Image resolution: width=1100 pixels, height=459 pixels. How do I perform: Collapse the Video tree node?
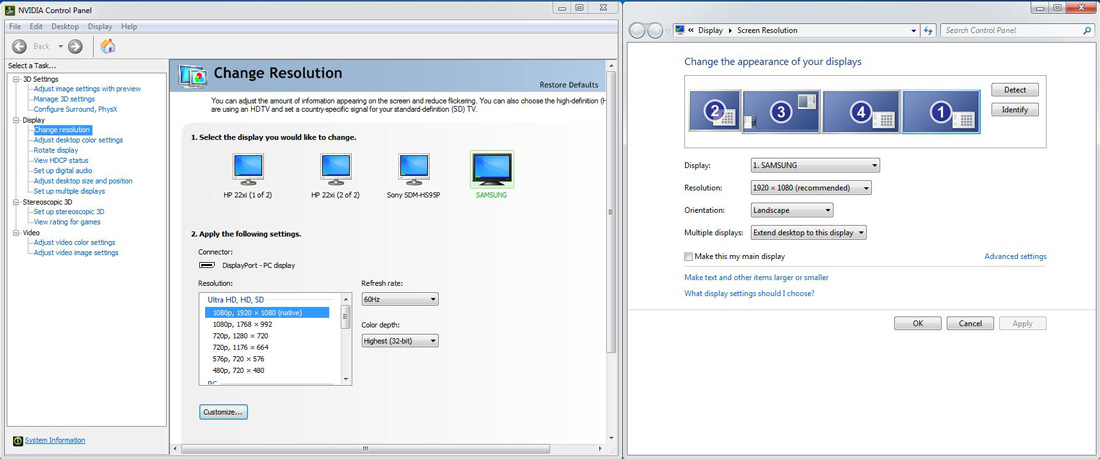(17, 232)
